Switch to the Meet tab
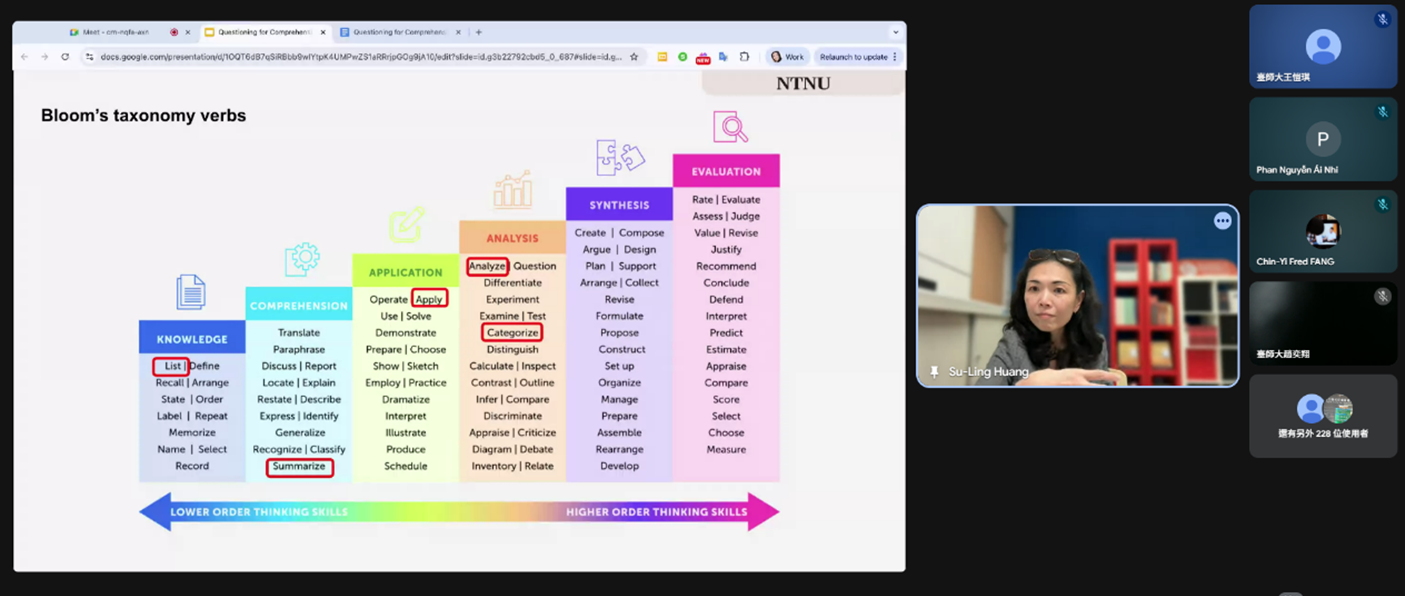The width and height of the screenshot is (1405, 596). pyautogui.click(x=115, y=32)
